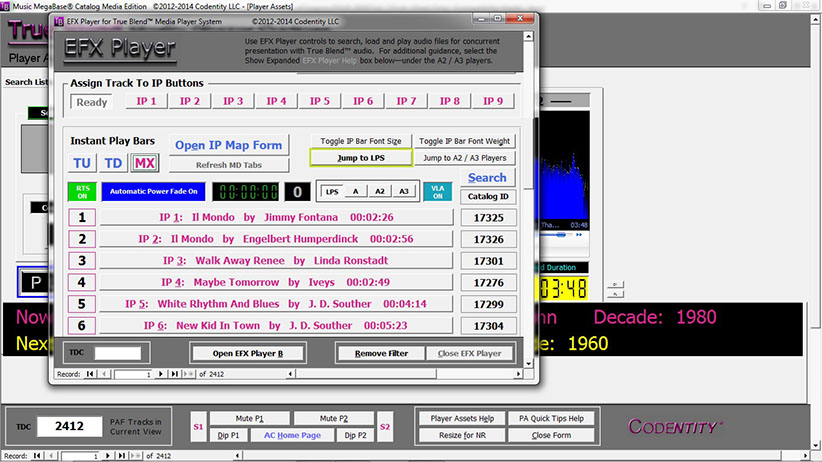
Task: Click the TD instant play bars button
Action: pyautogui.click(x=114, y=164)
